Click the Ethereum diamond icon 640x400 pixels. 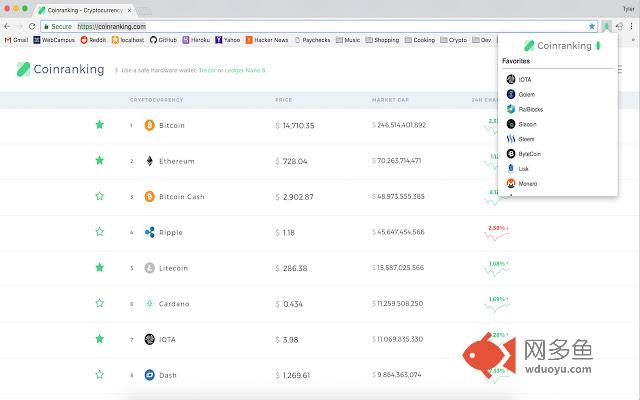pos(150,161)
